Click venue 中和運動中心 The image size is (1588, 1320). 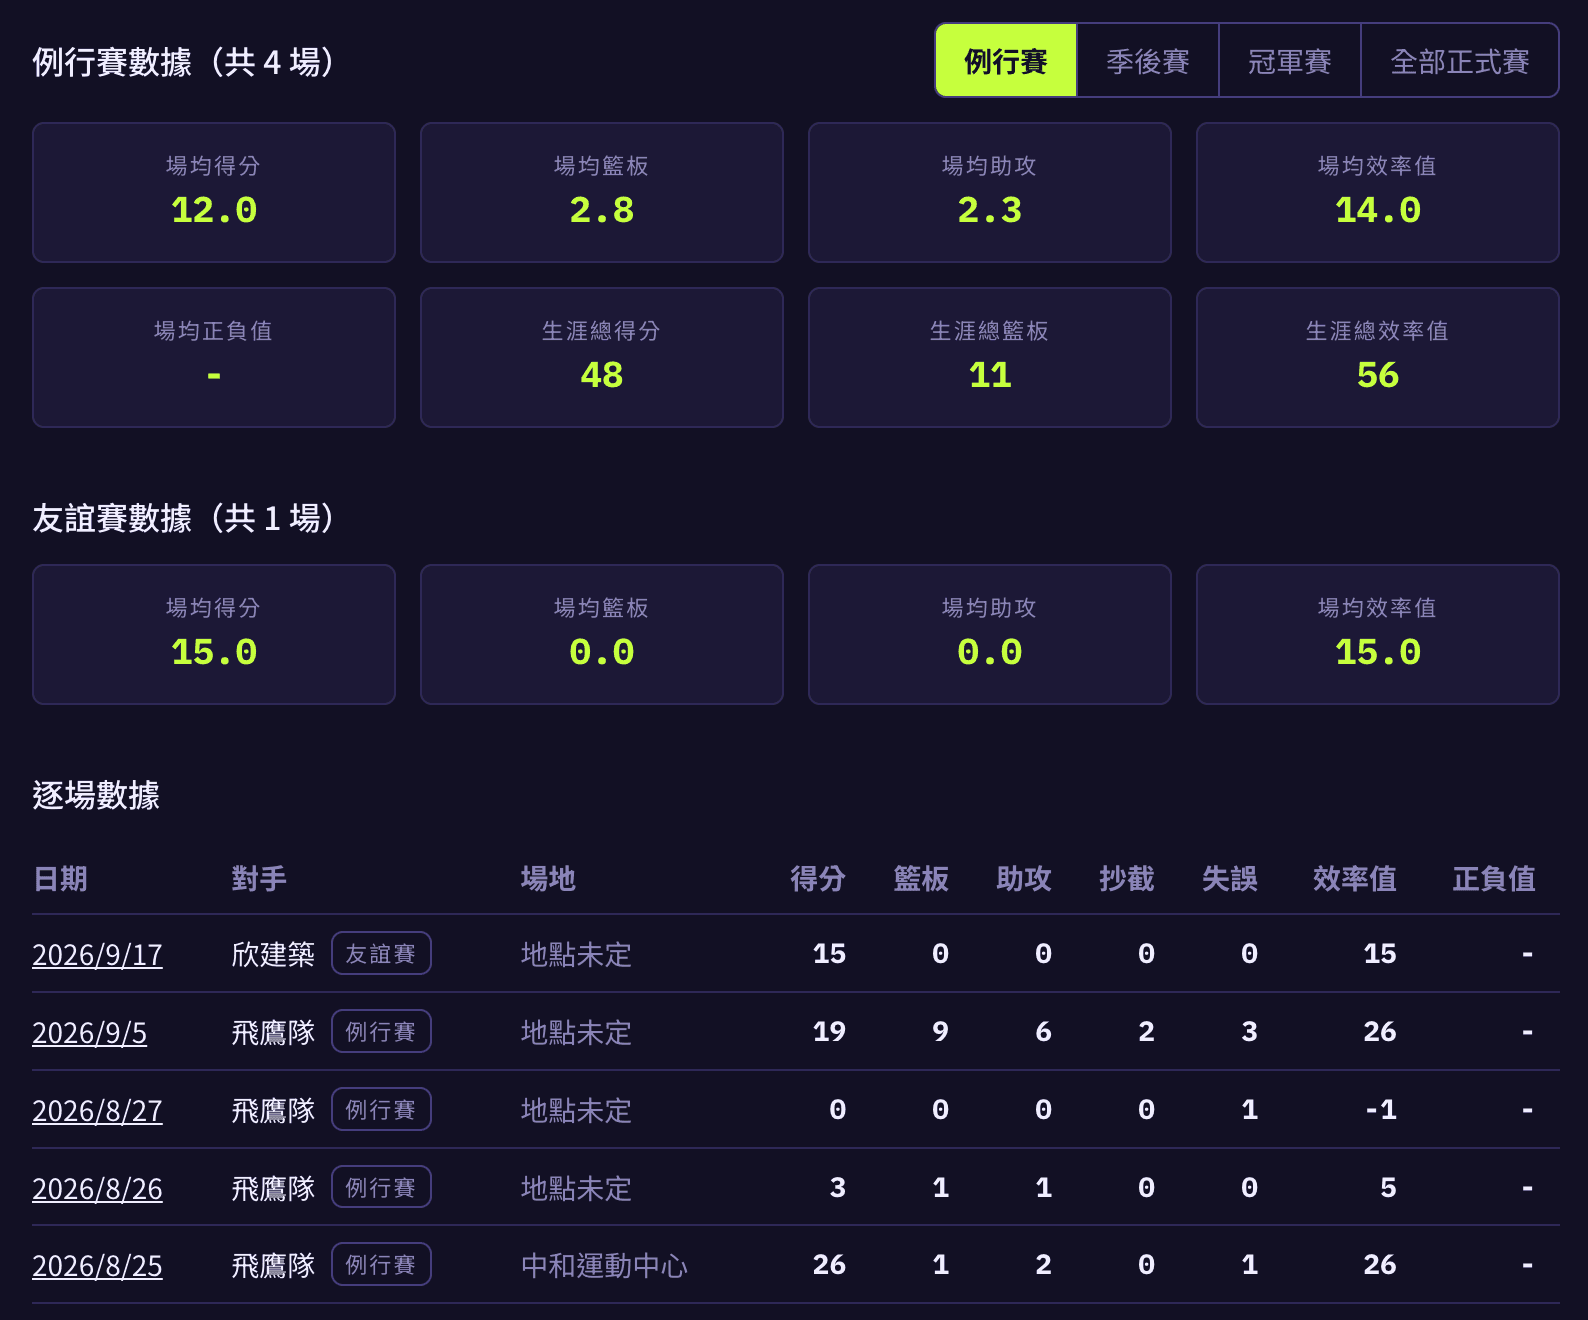pos(604,1266)
